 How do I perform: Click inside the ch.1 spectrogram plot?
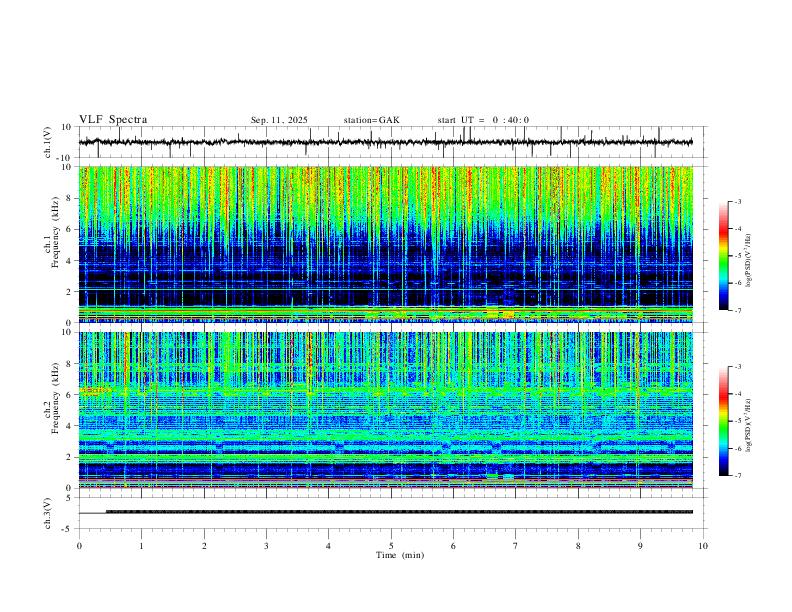pyautogui.click(x=385, y=244)
